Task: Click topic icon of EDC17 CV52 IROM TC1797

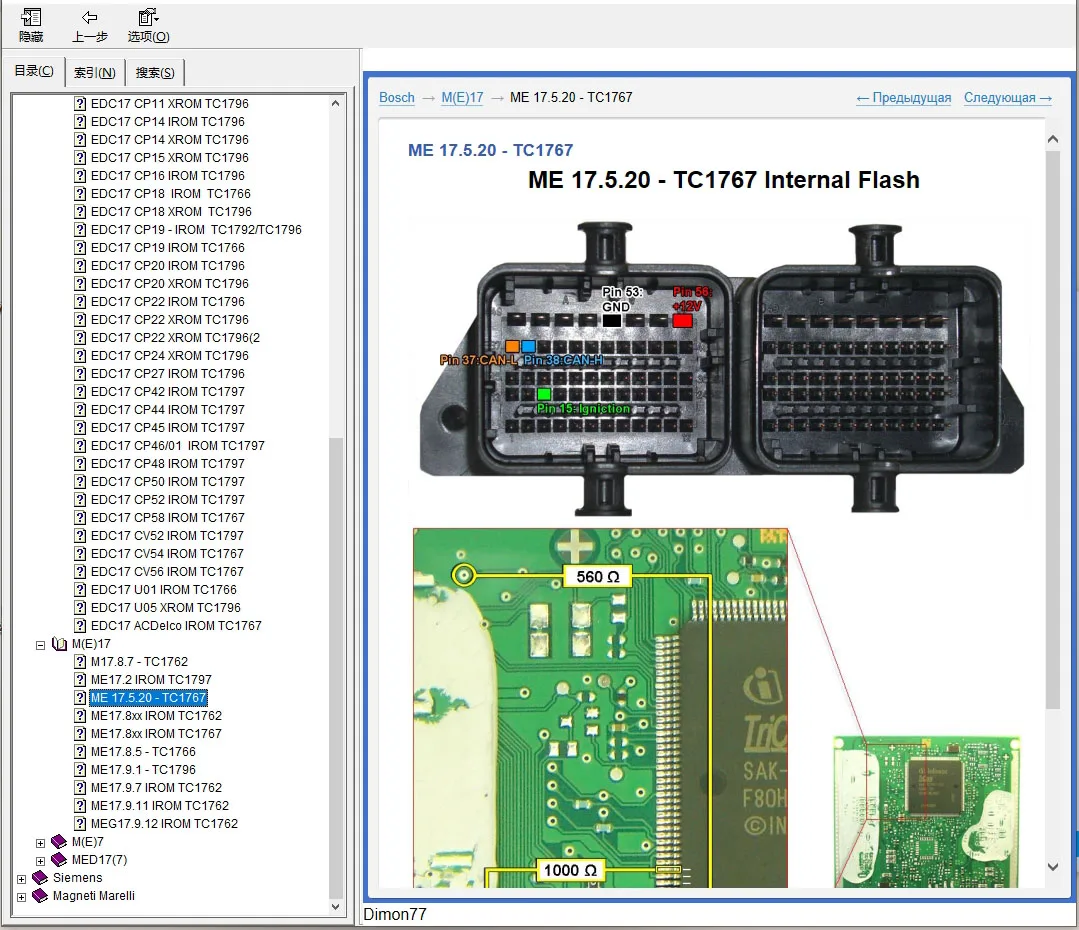Action: 81,536
